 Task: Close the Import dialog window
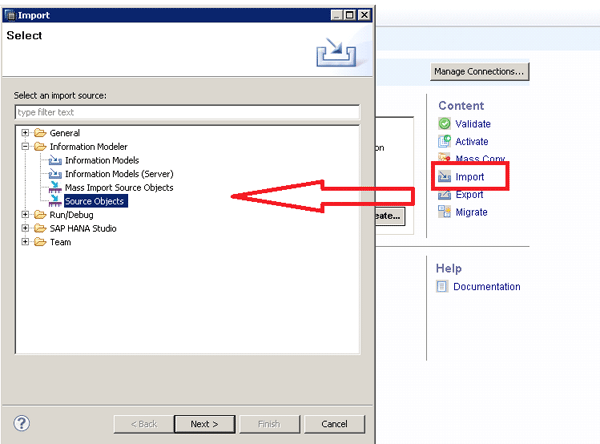pyautogui.click(x=364, y=15)
